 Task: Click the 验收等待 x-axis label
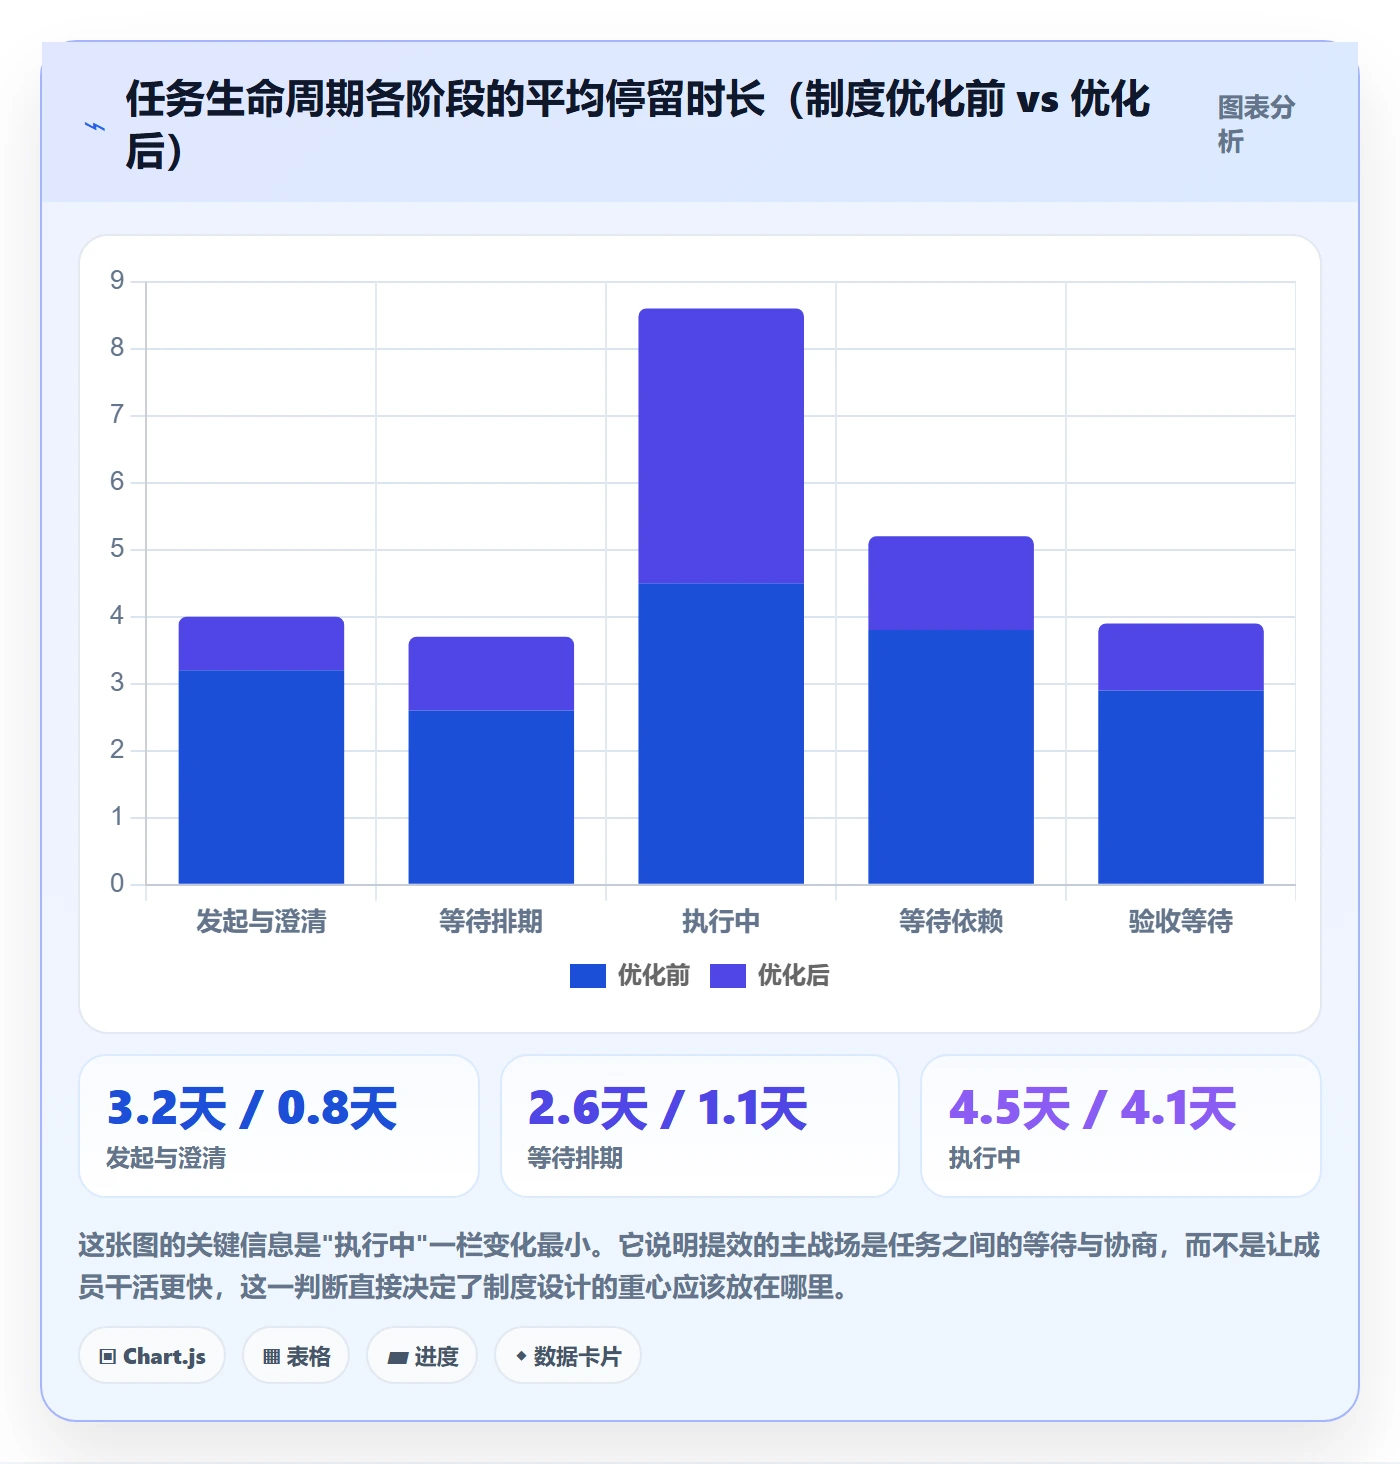coord(1181,921)
